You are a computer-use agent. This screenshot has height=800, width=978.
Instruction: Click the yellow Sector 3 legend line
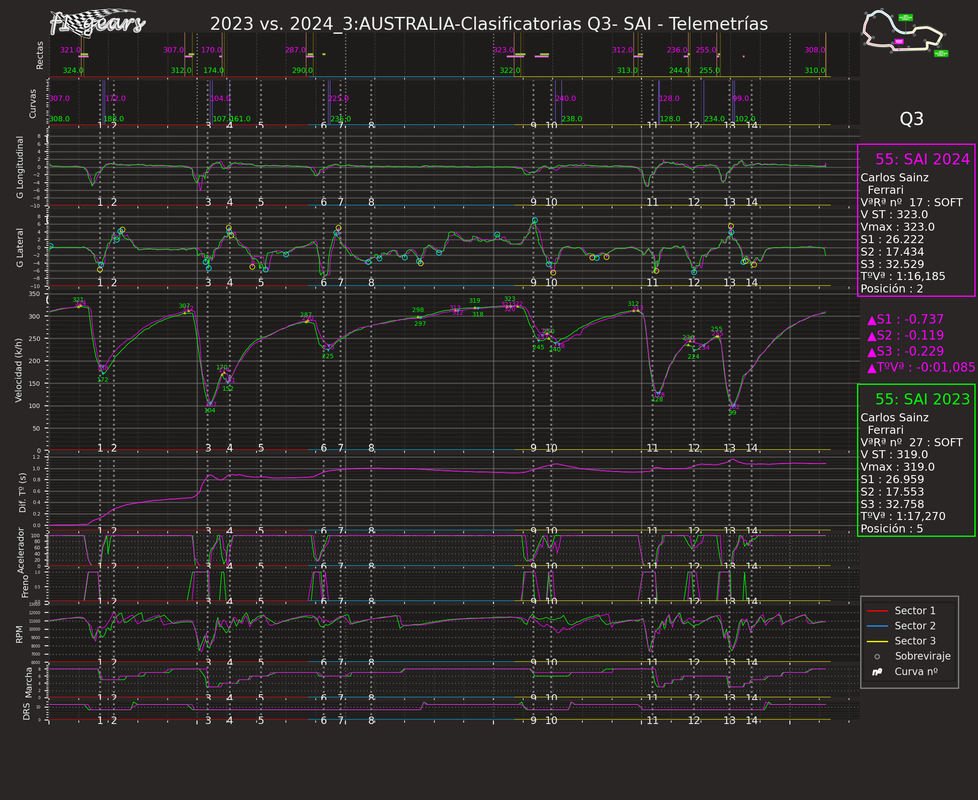point(877,641)
